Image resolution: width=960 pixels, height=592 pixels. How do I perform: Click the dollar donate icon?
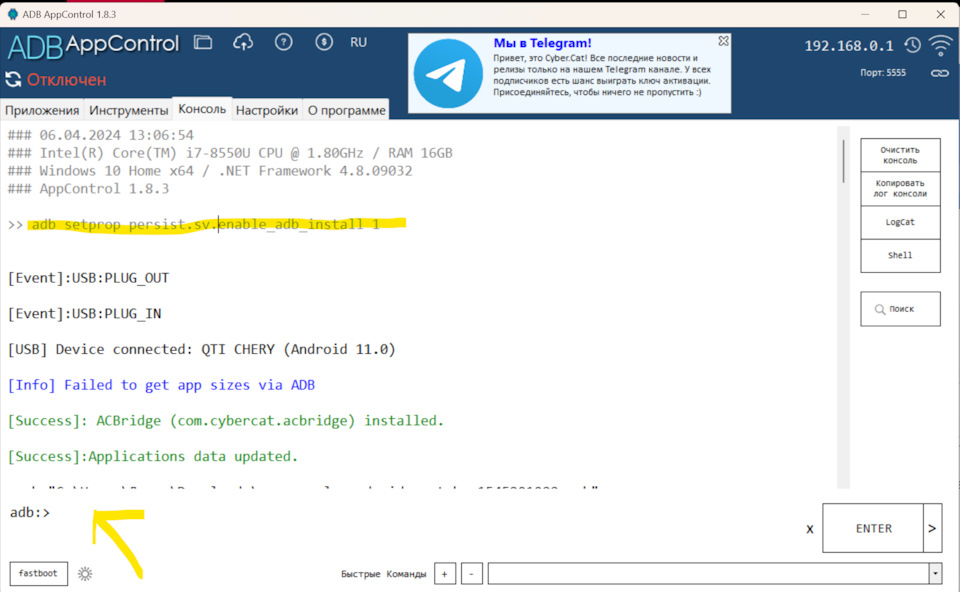pyautogui.click(x=324, y=42)
